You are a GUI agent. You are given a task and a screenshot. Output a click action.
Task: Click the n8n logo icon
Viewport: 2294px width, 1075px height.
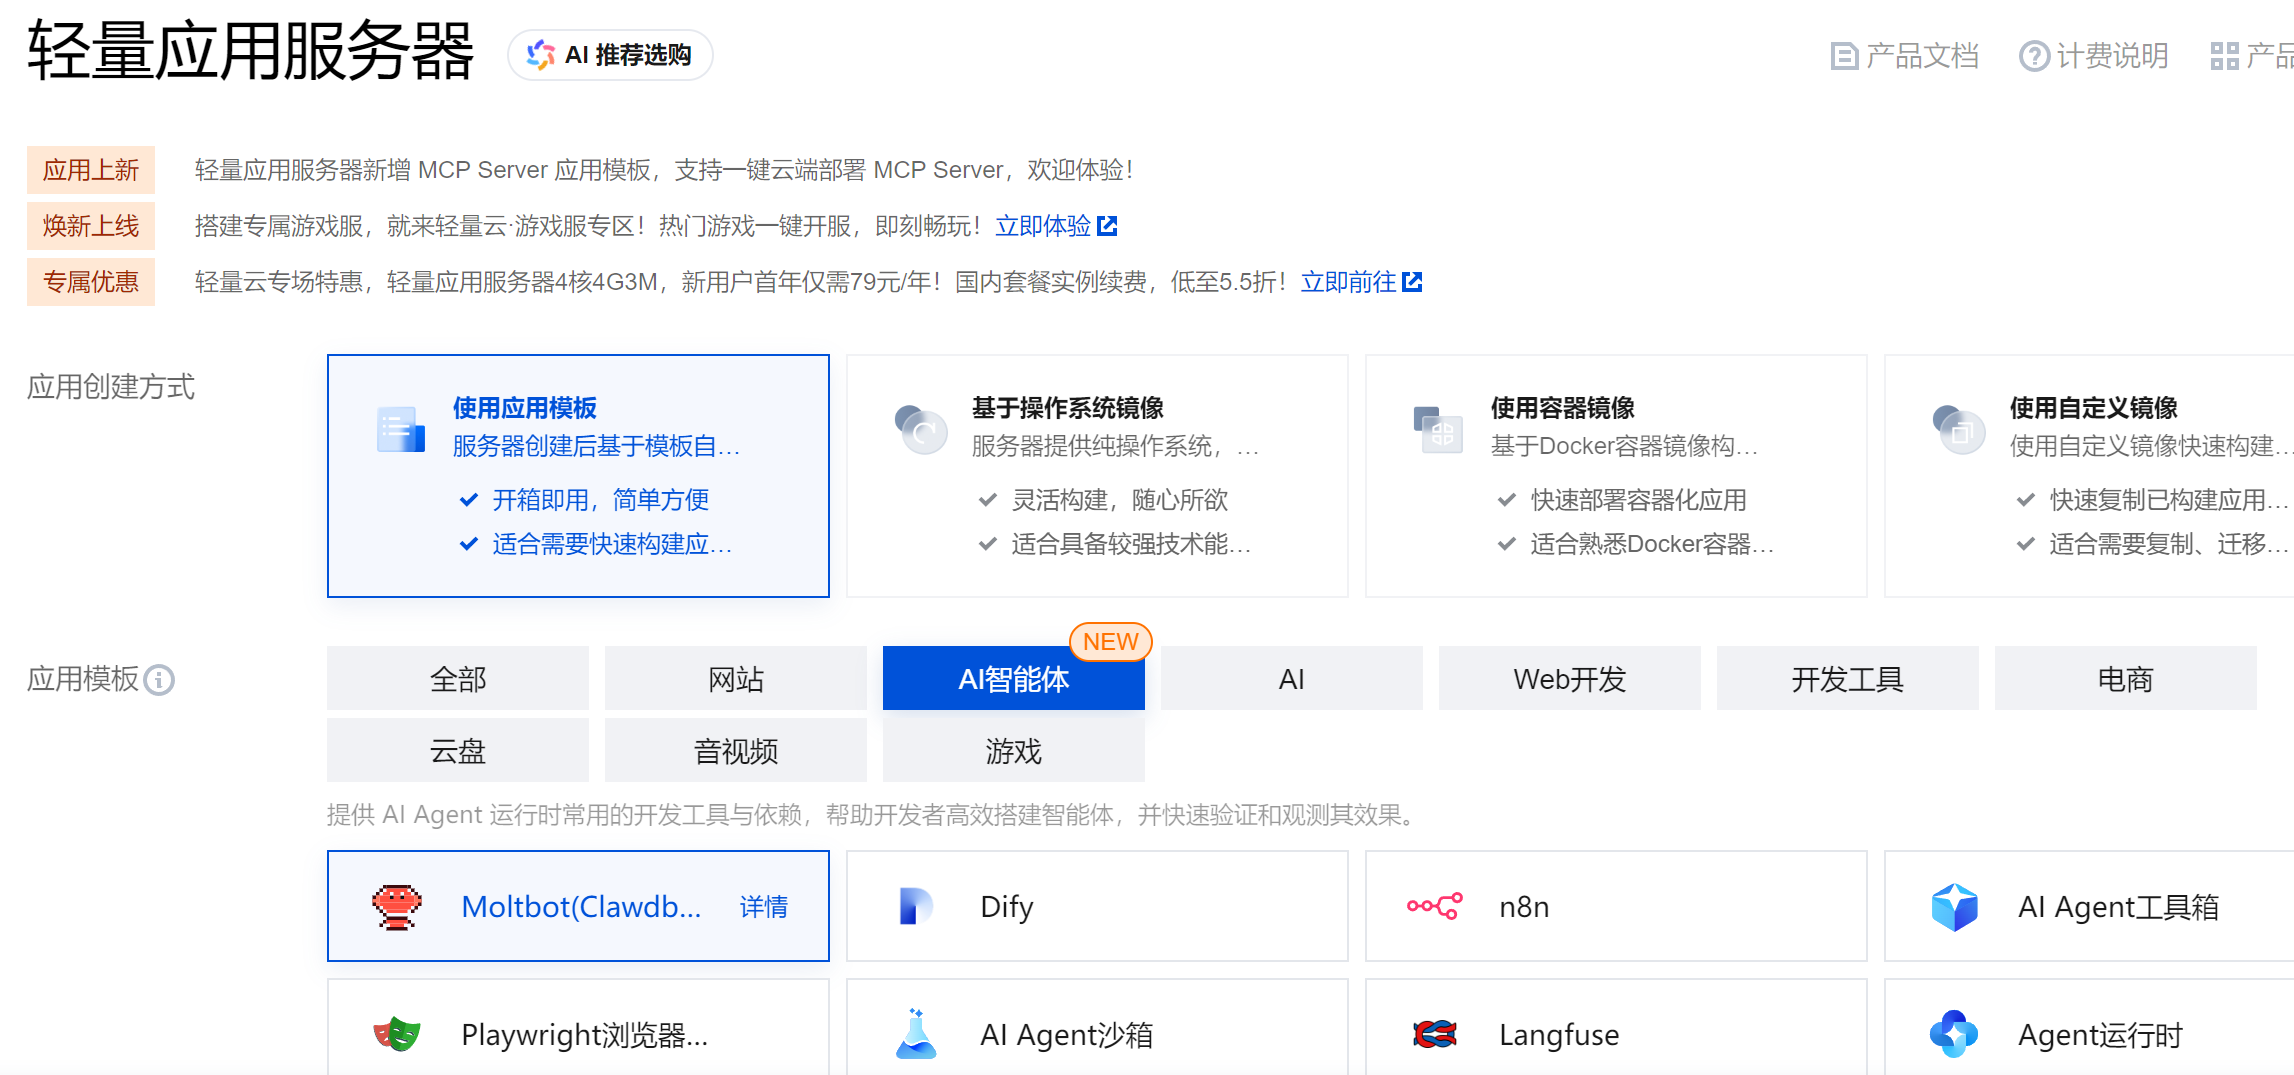1434,906
